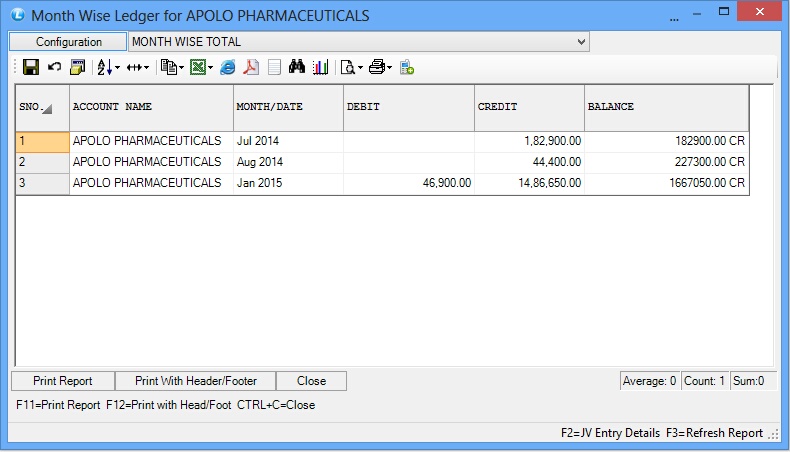Screen dimensions: 790x452
Task: Export the report using the Excel icon
Action: (x=198, y=67)
